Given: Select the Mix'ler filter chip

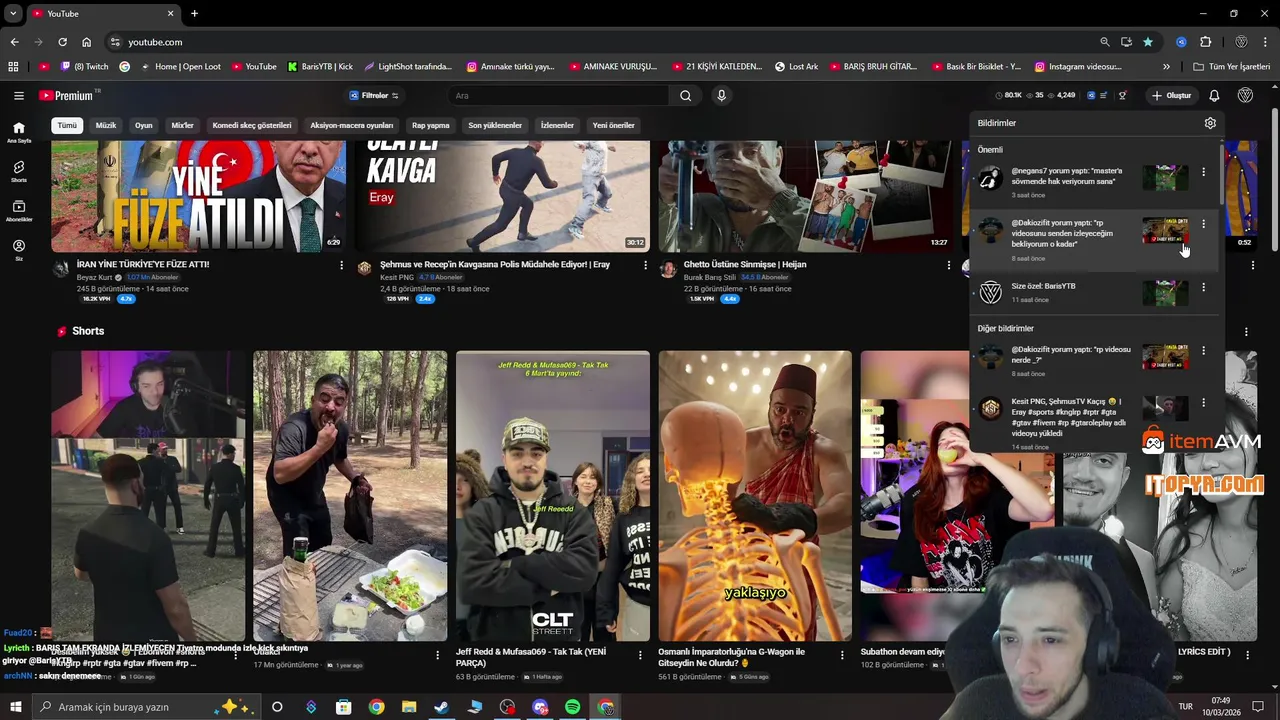Looking at the screenshot, I should pyautogui.click(x=182, y=126).
